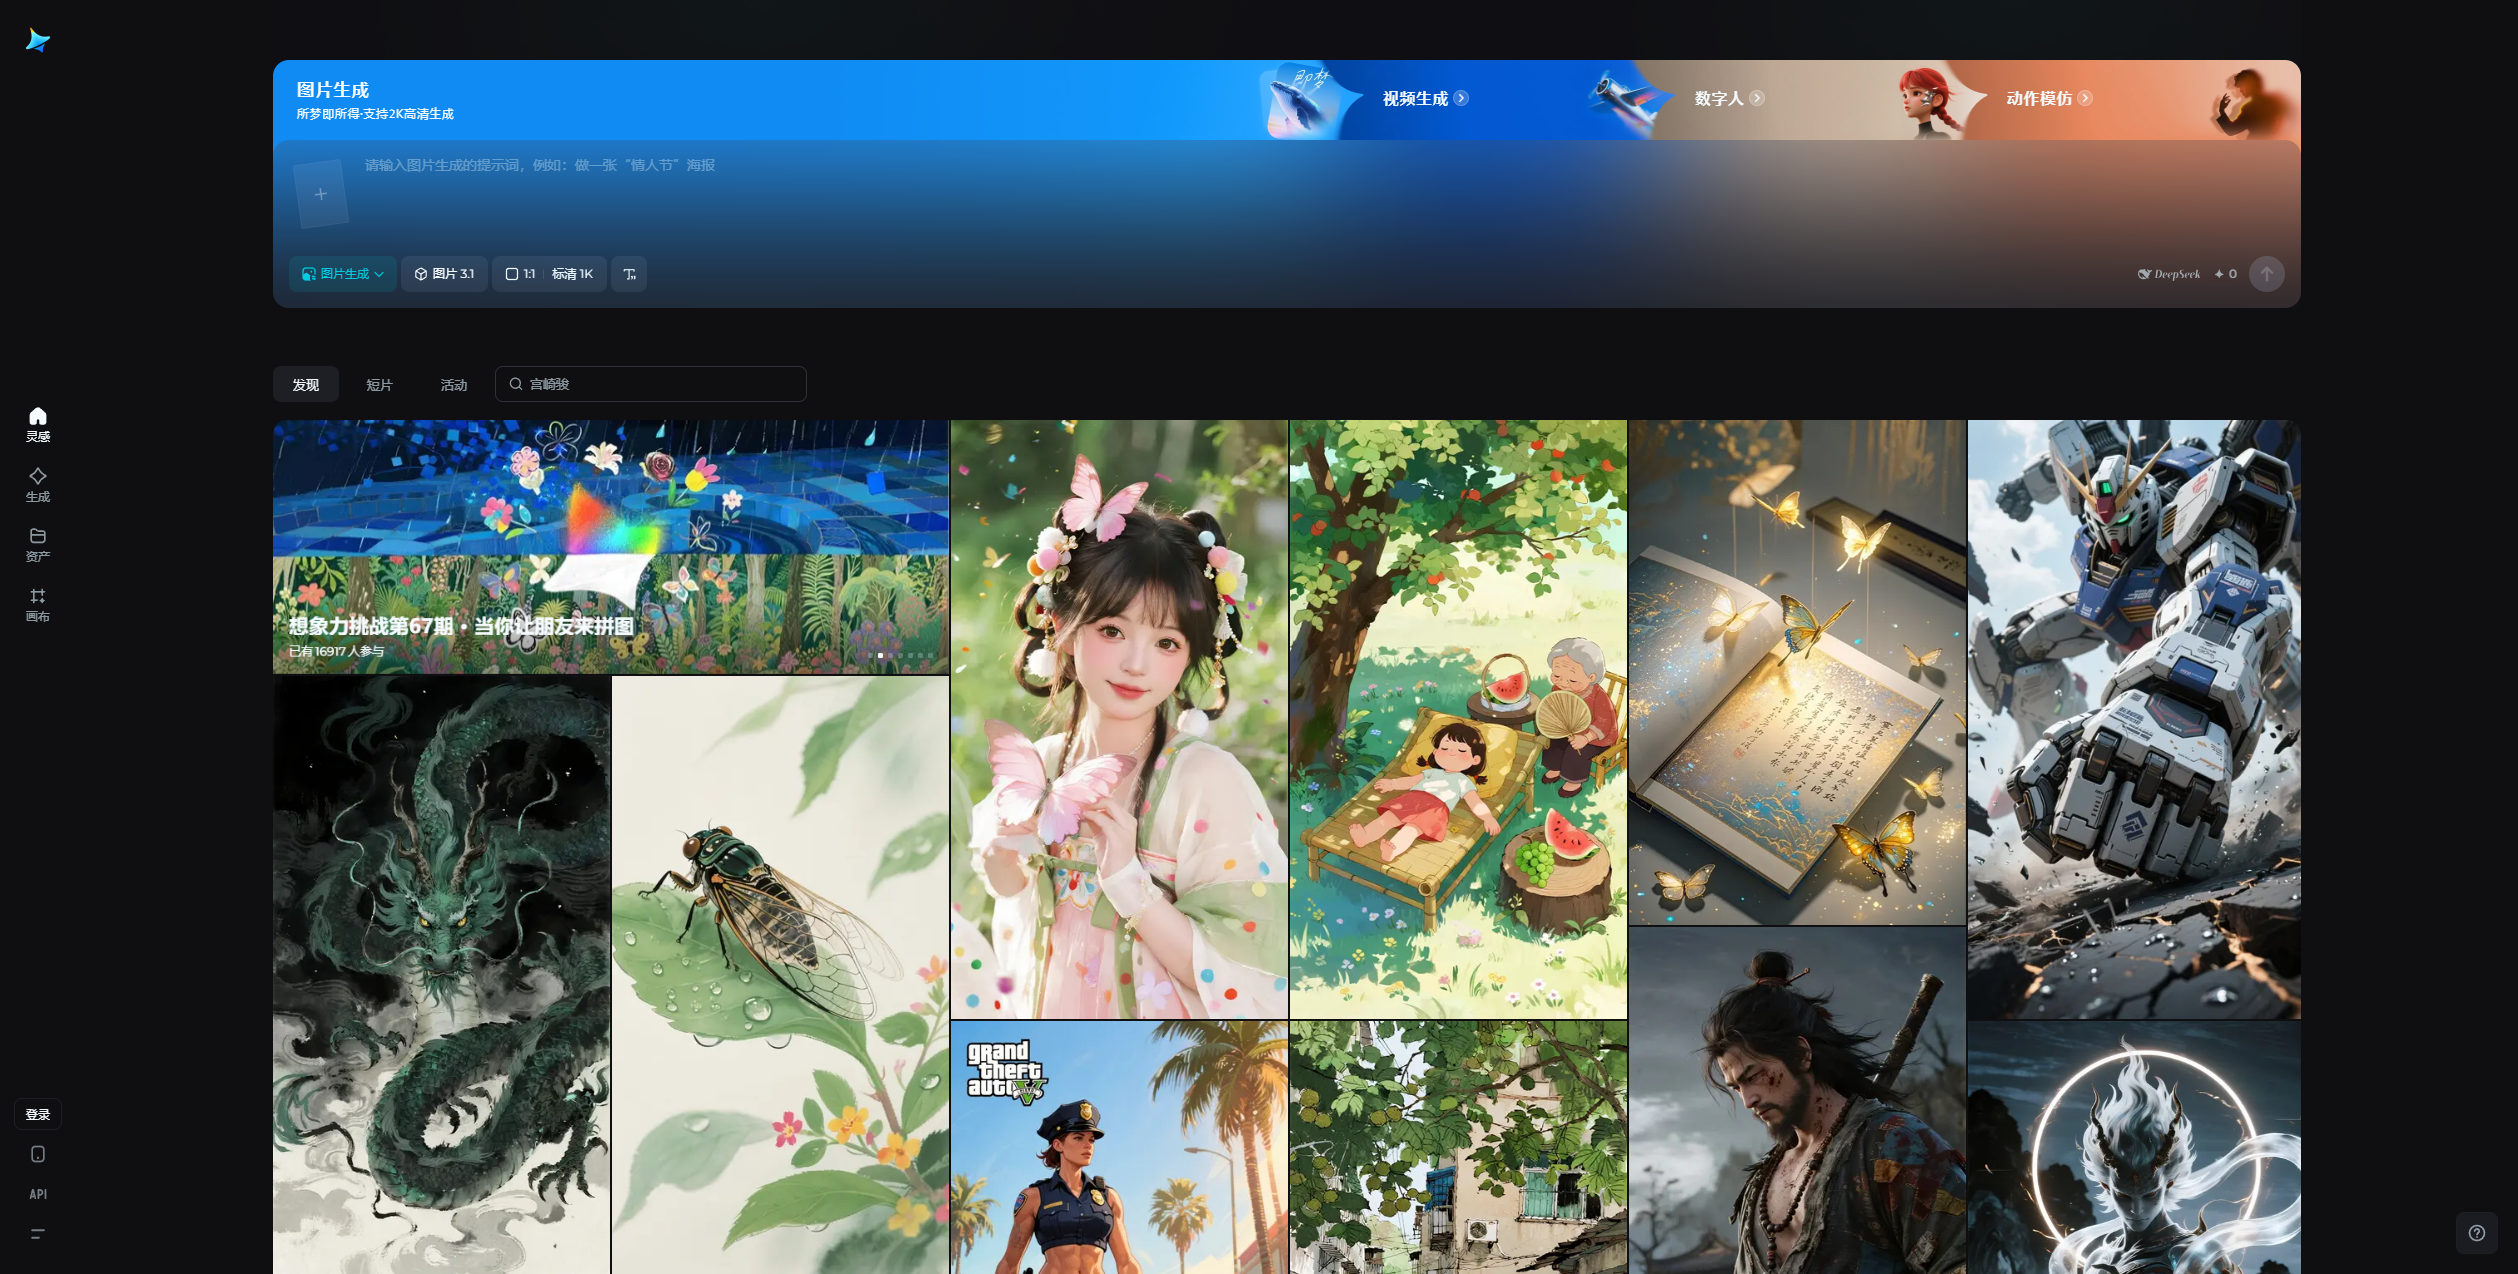Click the menu lines icon at the sidebar bottom

pos(37,1233)
